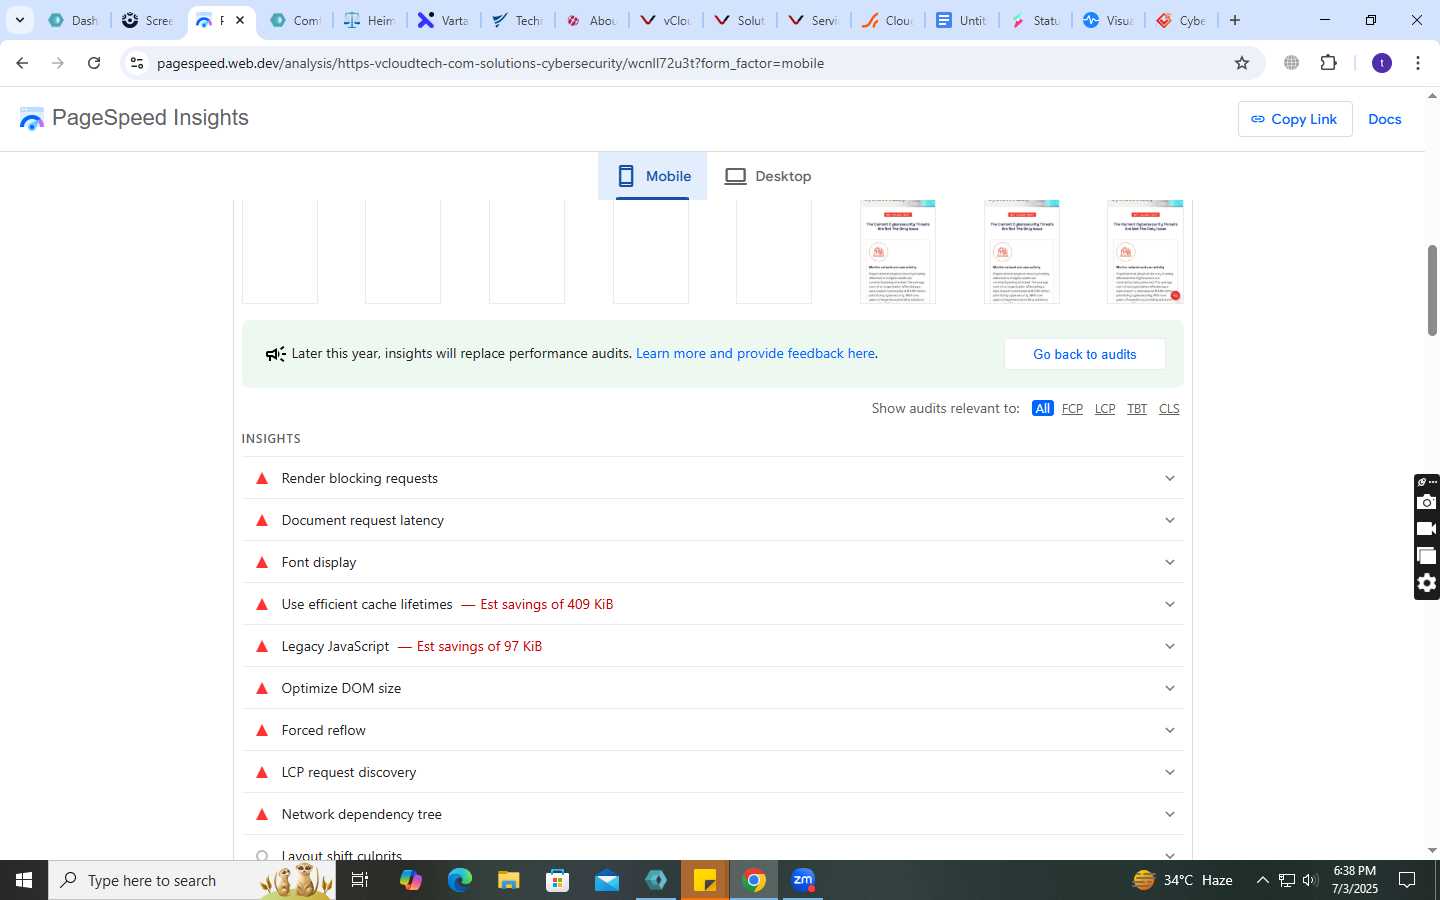Open File Explorer from the taskbar
This screenshot has height=900, width=1440.
click(509, 880)
